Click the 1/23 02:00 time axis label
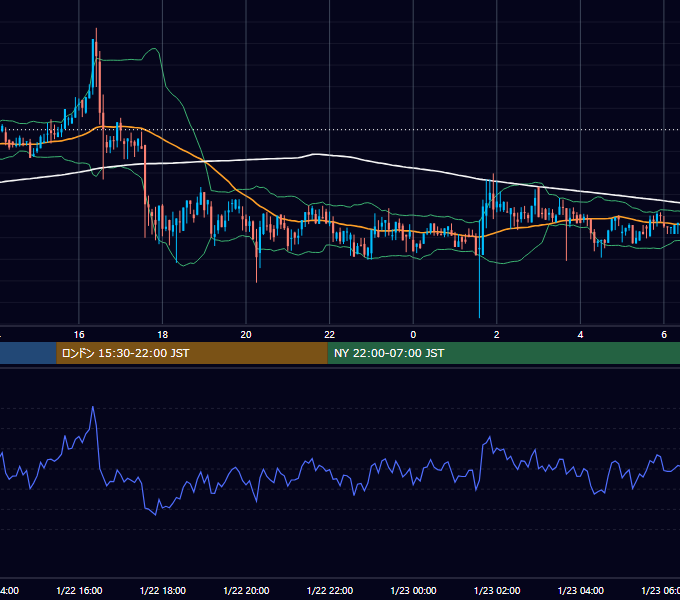 pos(497,590)
